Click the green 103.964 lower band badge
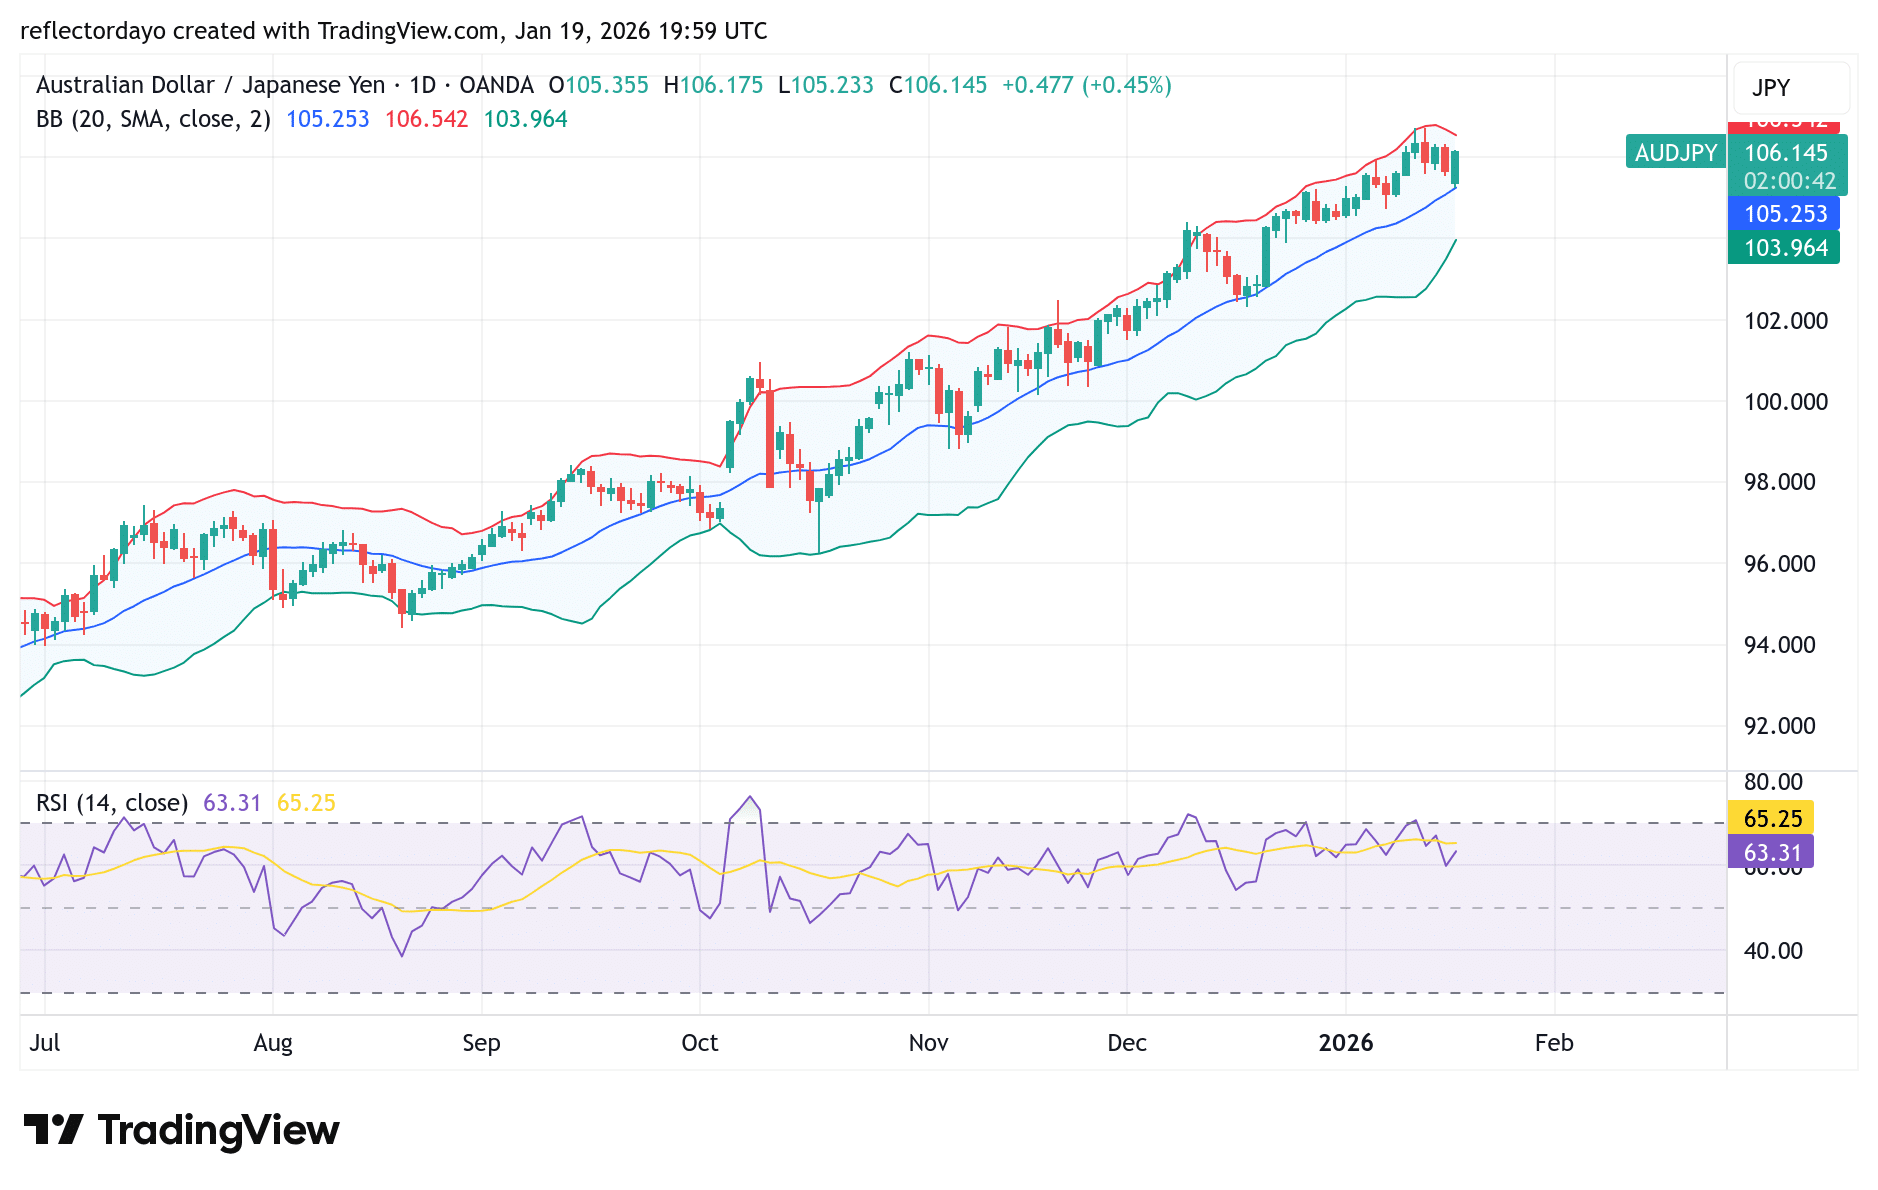Image resolution: width=1878 pixels, height=1190 pixels. (1785, 247)
